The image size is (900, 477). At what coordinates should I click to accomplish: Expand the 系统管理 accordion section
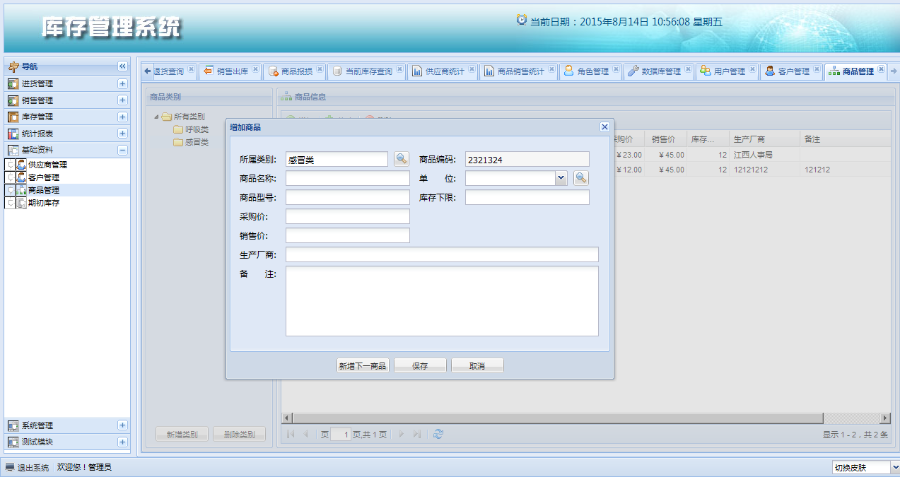coord(122,425)
